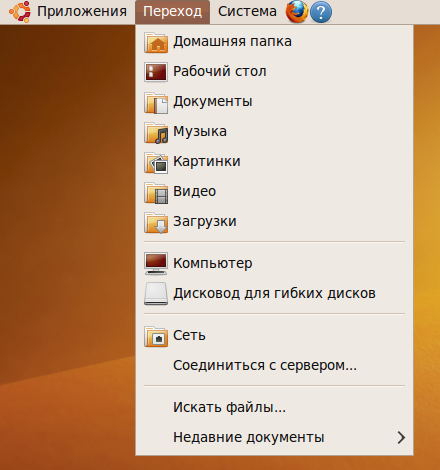Open the Приложения menu
The image size is (440, 470).
82,12
